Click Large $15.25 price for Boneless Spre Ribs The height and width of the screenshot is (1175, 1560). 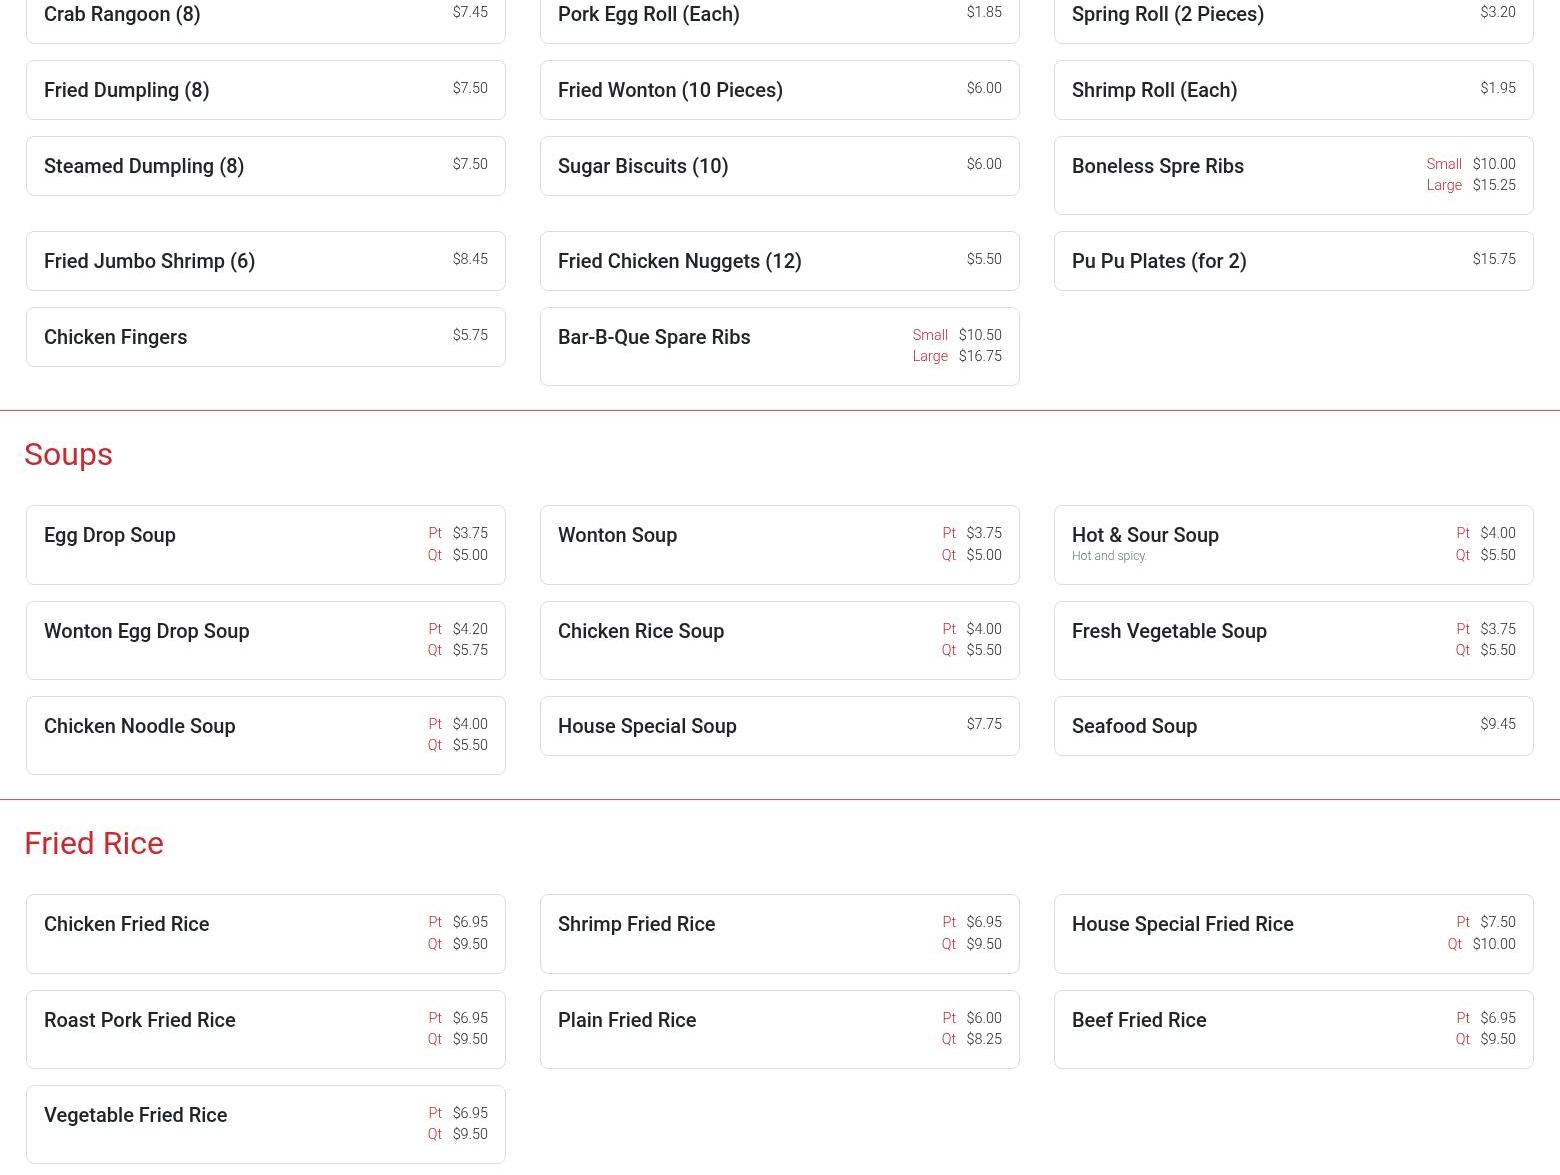pyautogui.click(x=1471, y=185)
